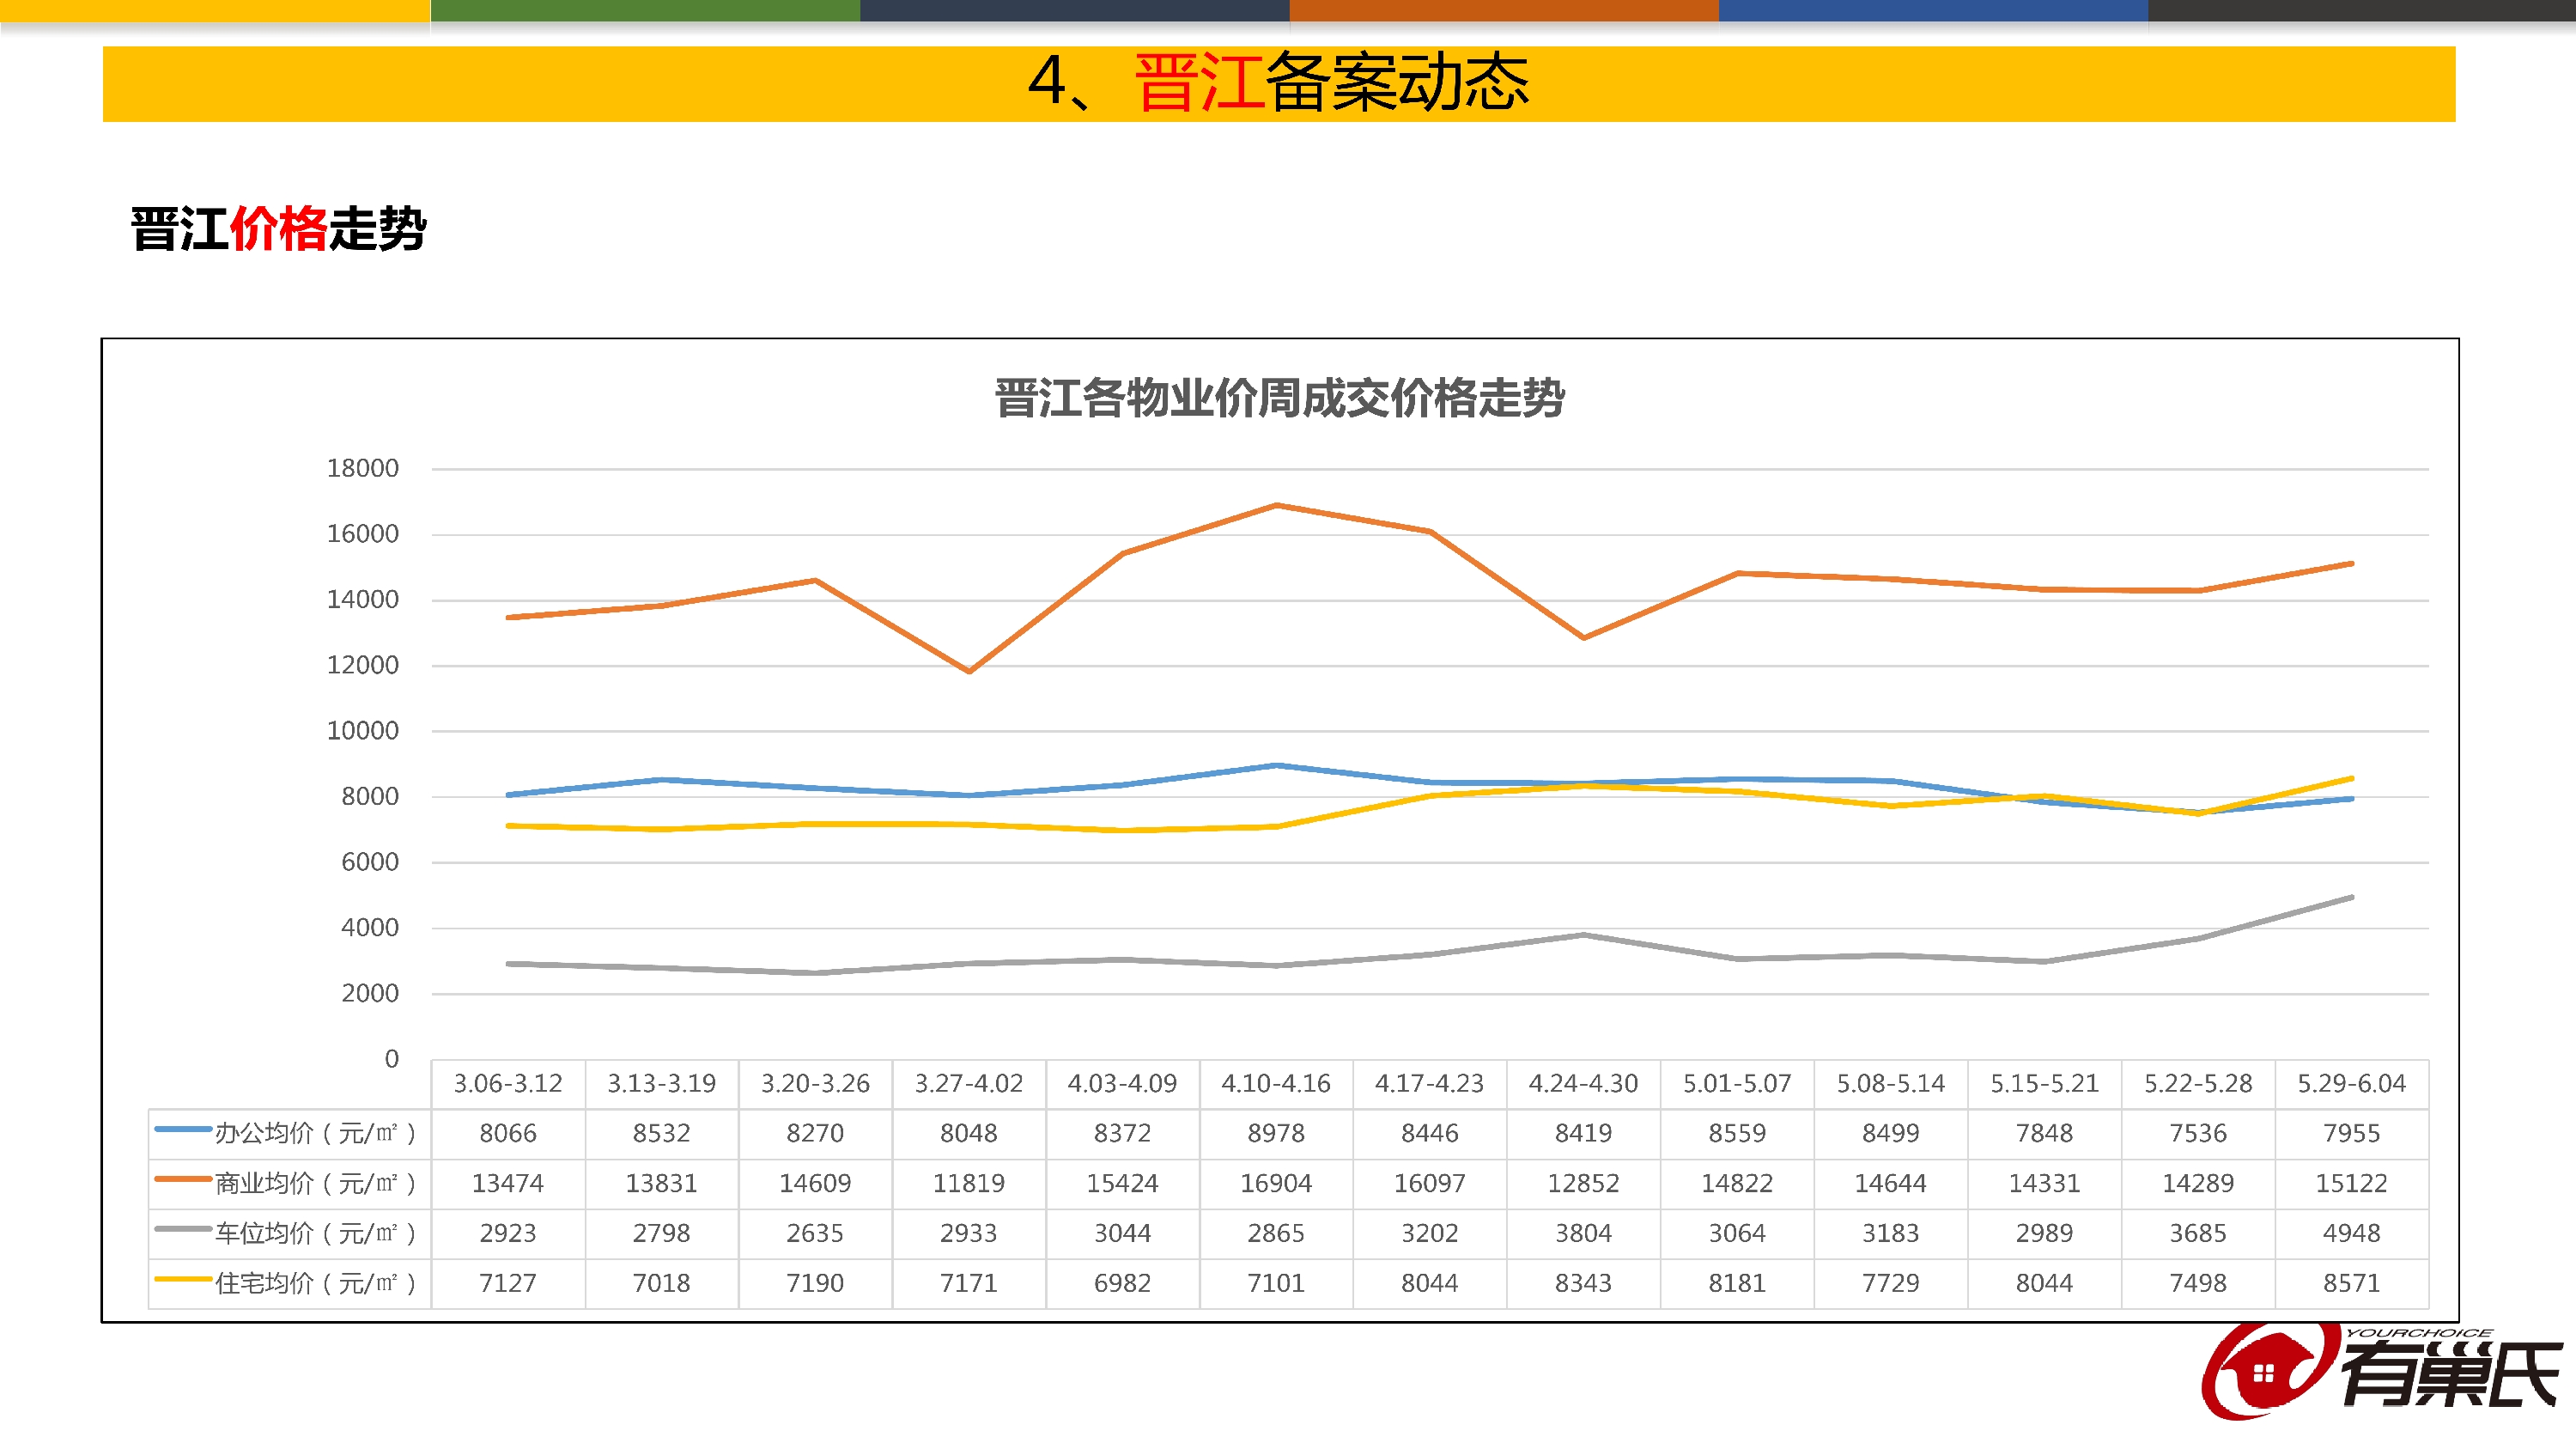Image resolution: width=2576 pixels, height=1431 pixels.
Task: Click the gray line endpoint at 5.29-6.04
Action: 2352,897
